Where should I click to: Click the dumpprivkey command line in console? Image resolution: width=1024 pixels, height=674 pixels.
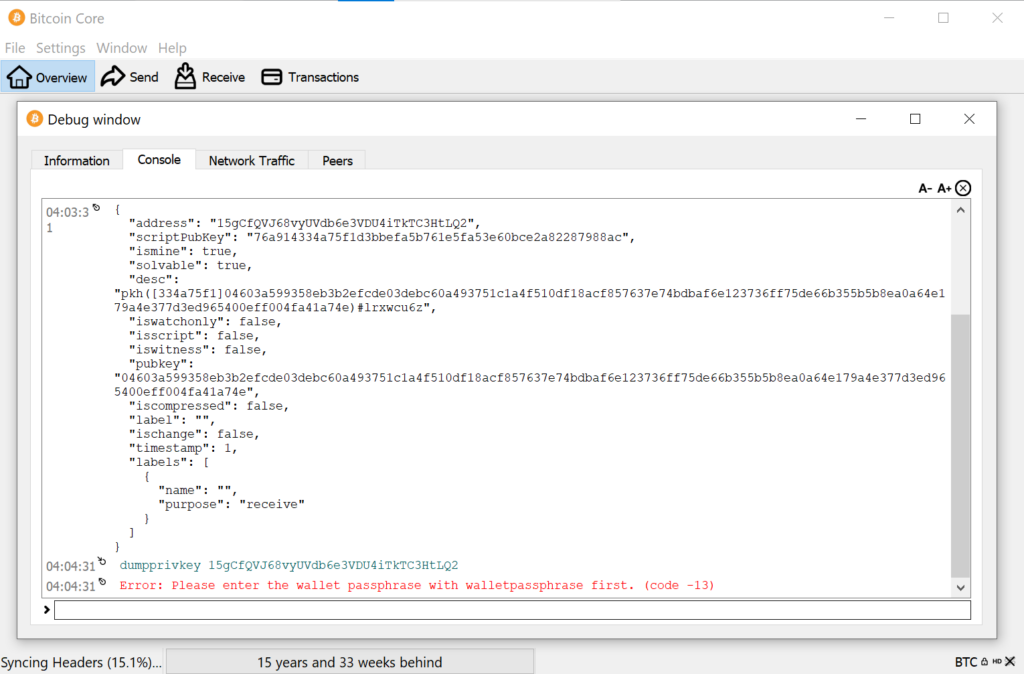coord(289,565)
